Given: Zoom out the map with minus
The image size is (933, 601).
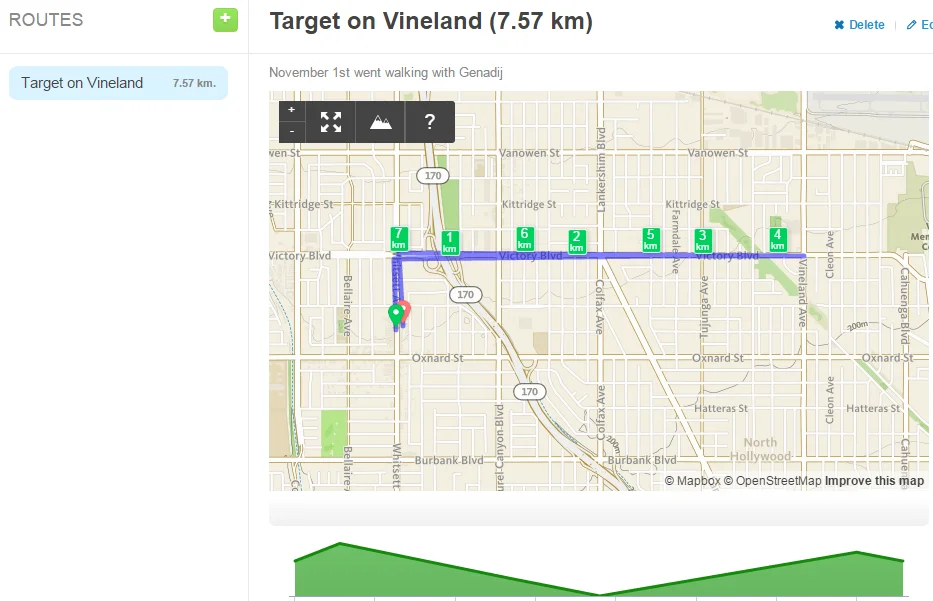Looking at the screenshot, I should 291,132.
